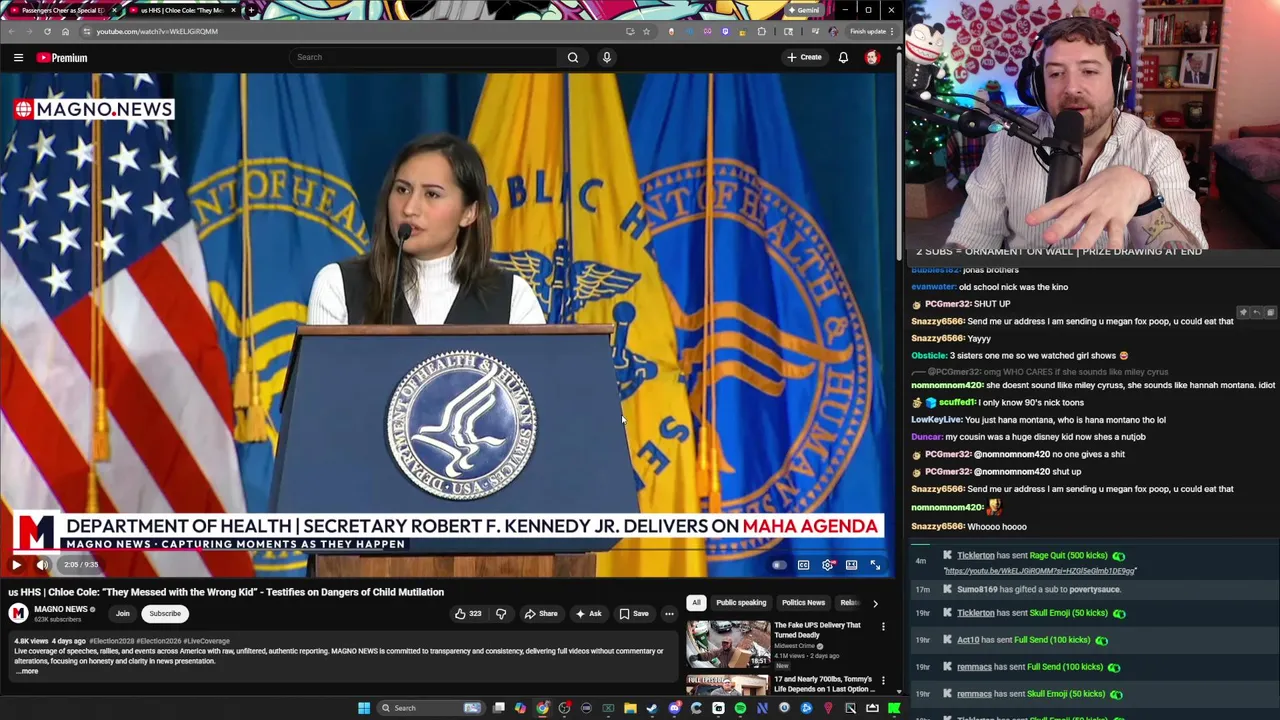Enter full screen video mode
Screen dimensions: 1280x720
pyautogui.click(x=875, y=565)
